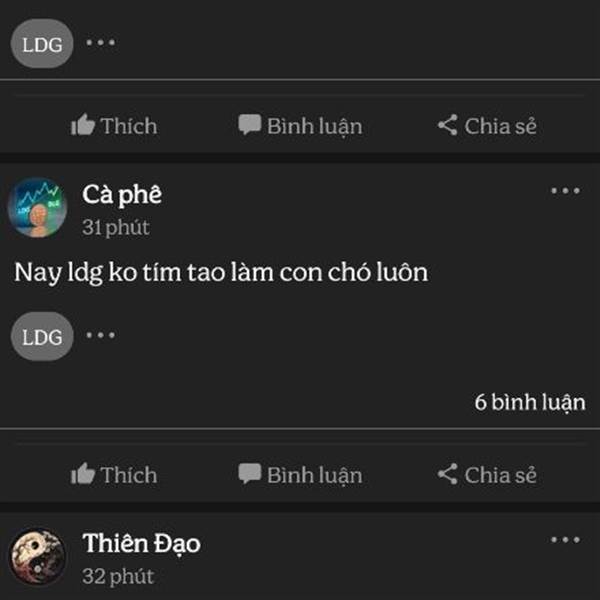Select the LDG tag in the topmost post
The height and width of the screenshot is (600, 600).
click(x=42, y=44)
